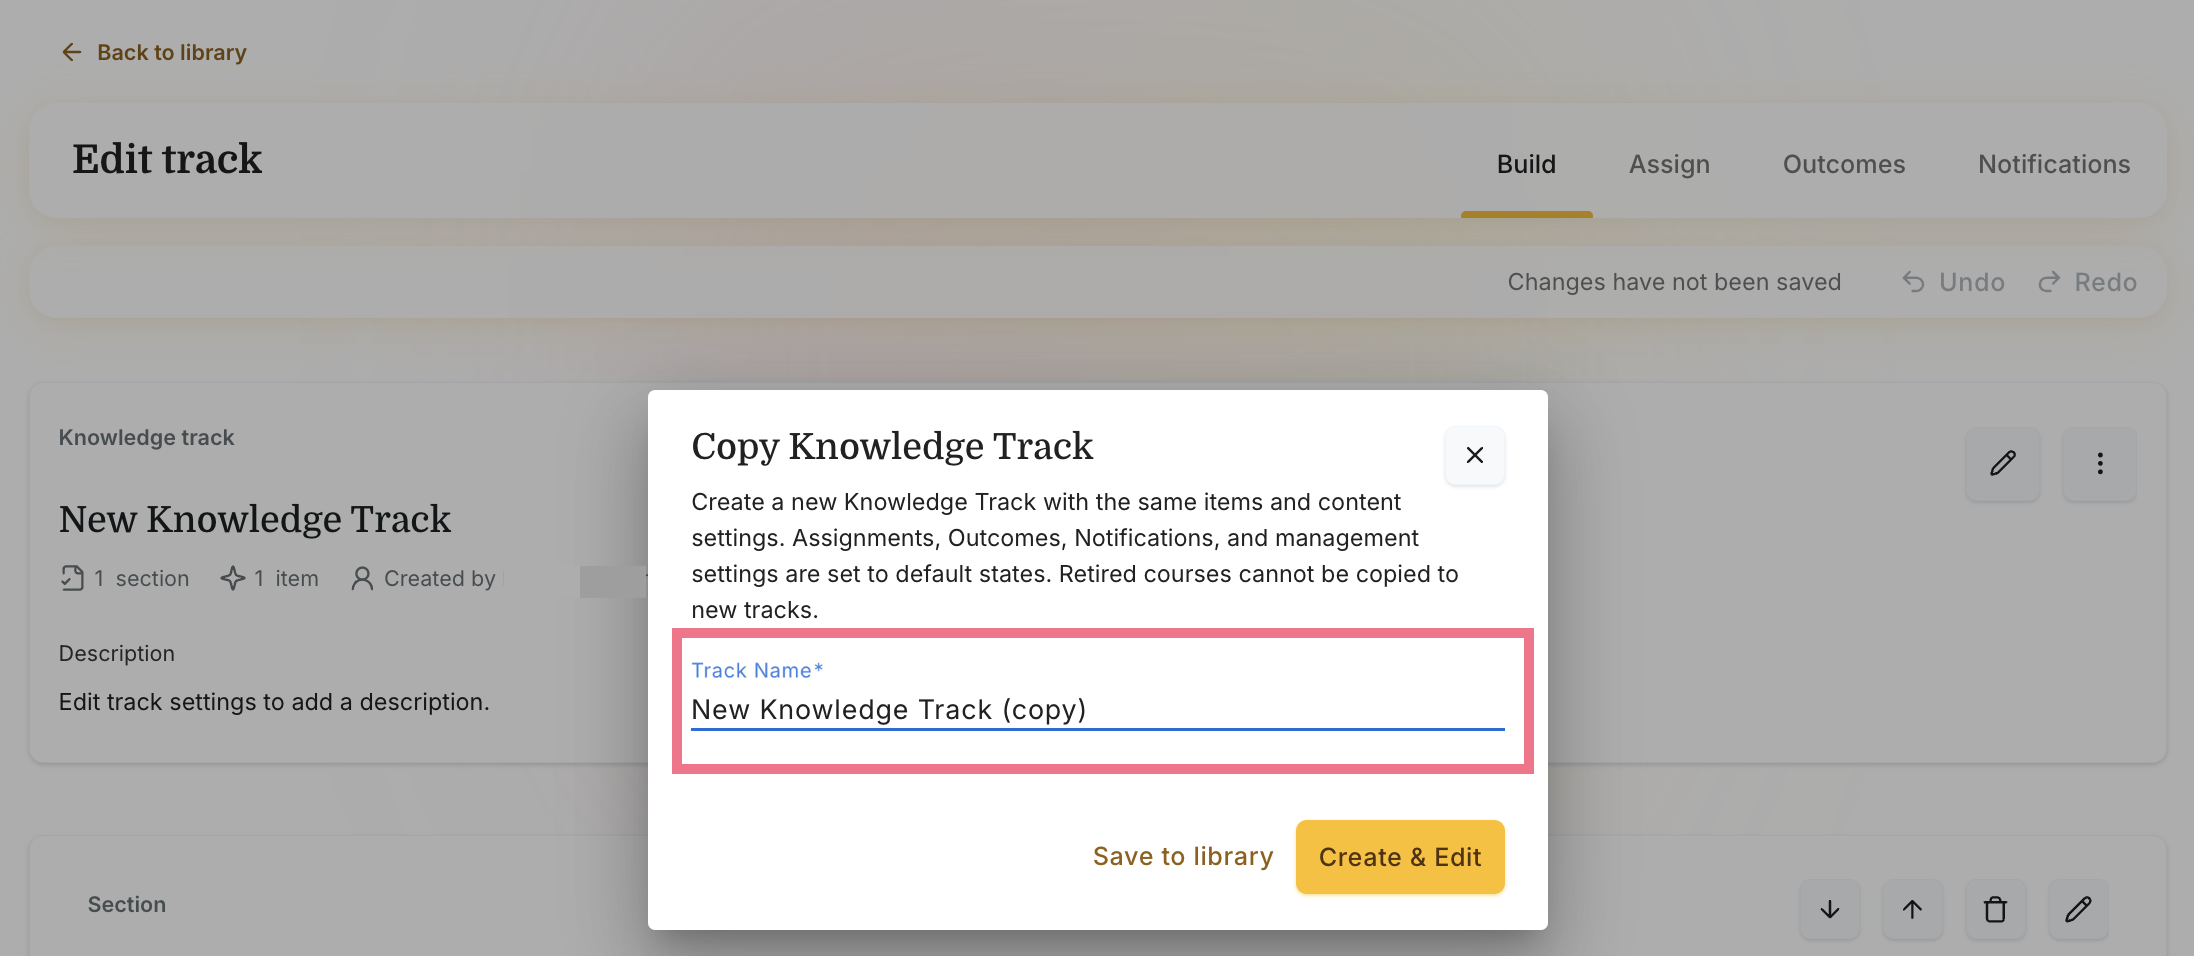This screenshot has height=956, width=2194.
Task: Click Save to library
Action: (x=1183, y=857)
